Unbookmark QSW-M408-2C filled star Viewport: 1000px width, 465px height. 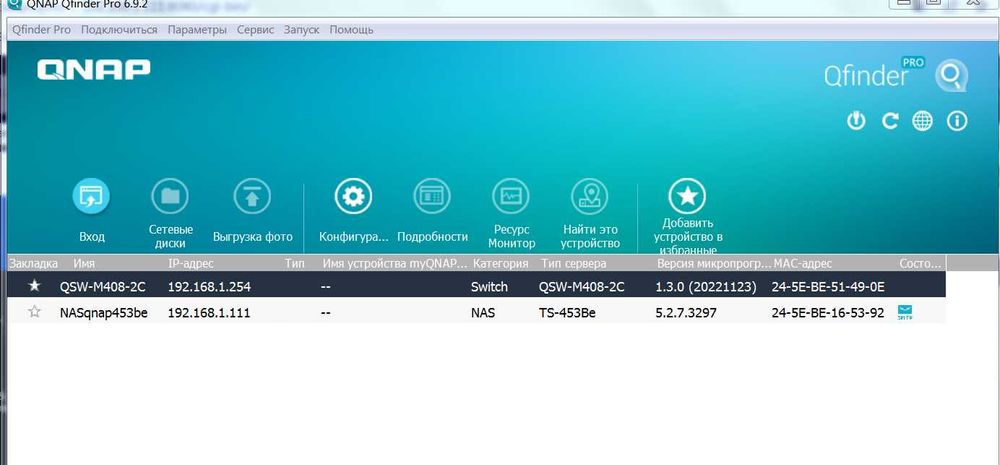34,286
